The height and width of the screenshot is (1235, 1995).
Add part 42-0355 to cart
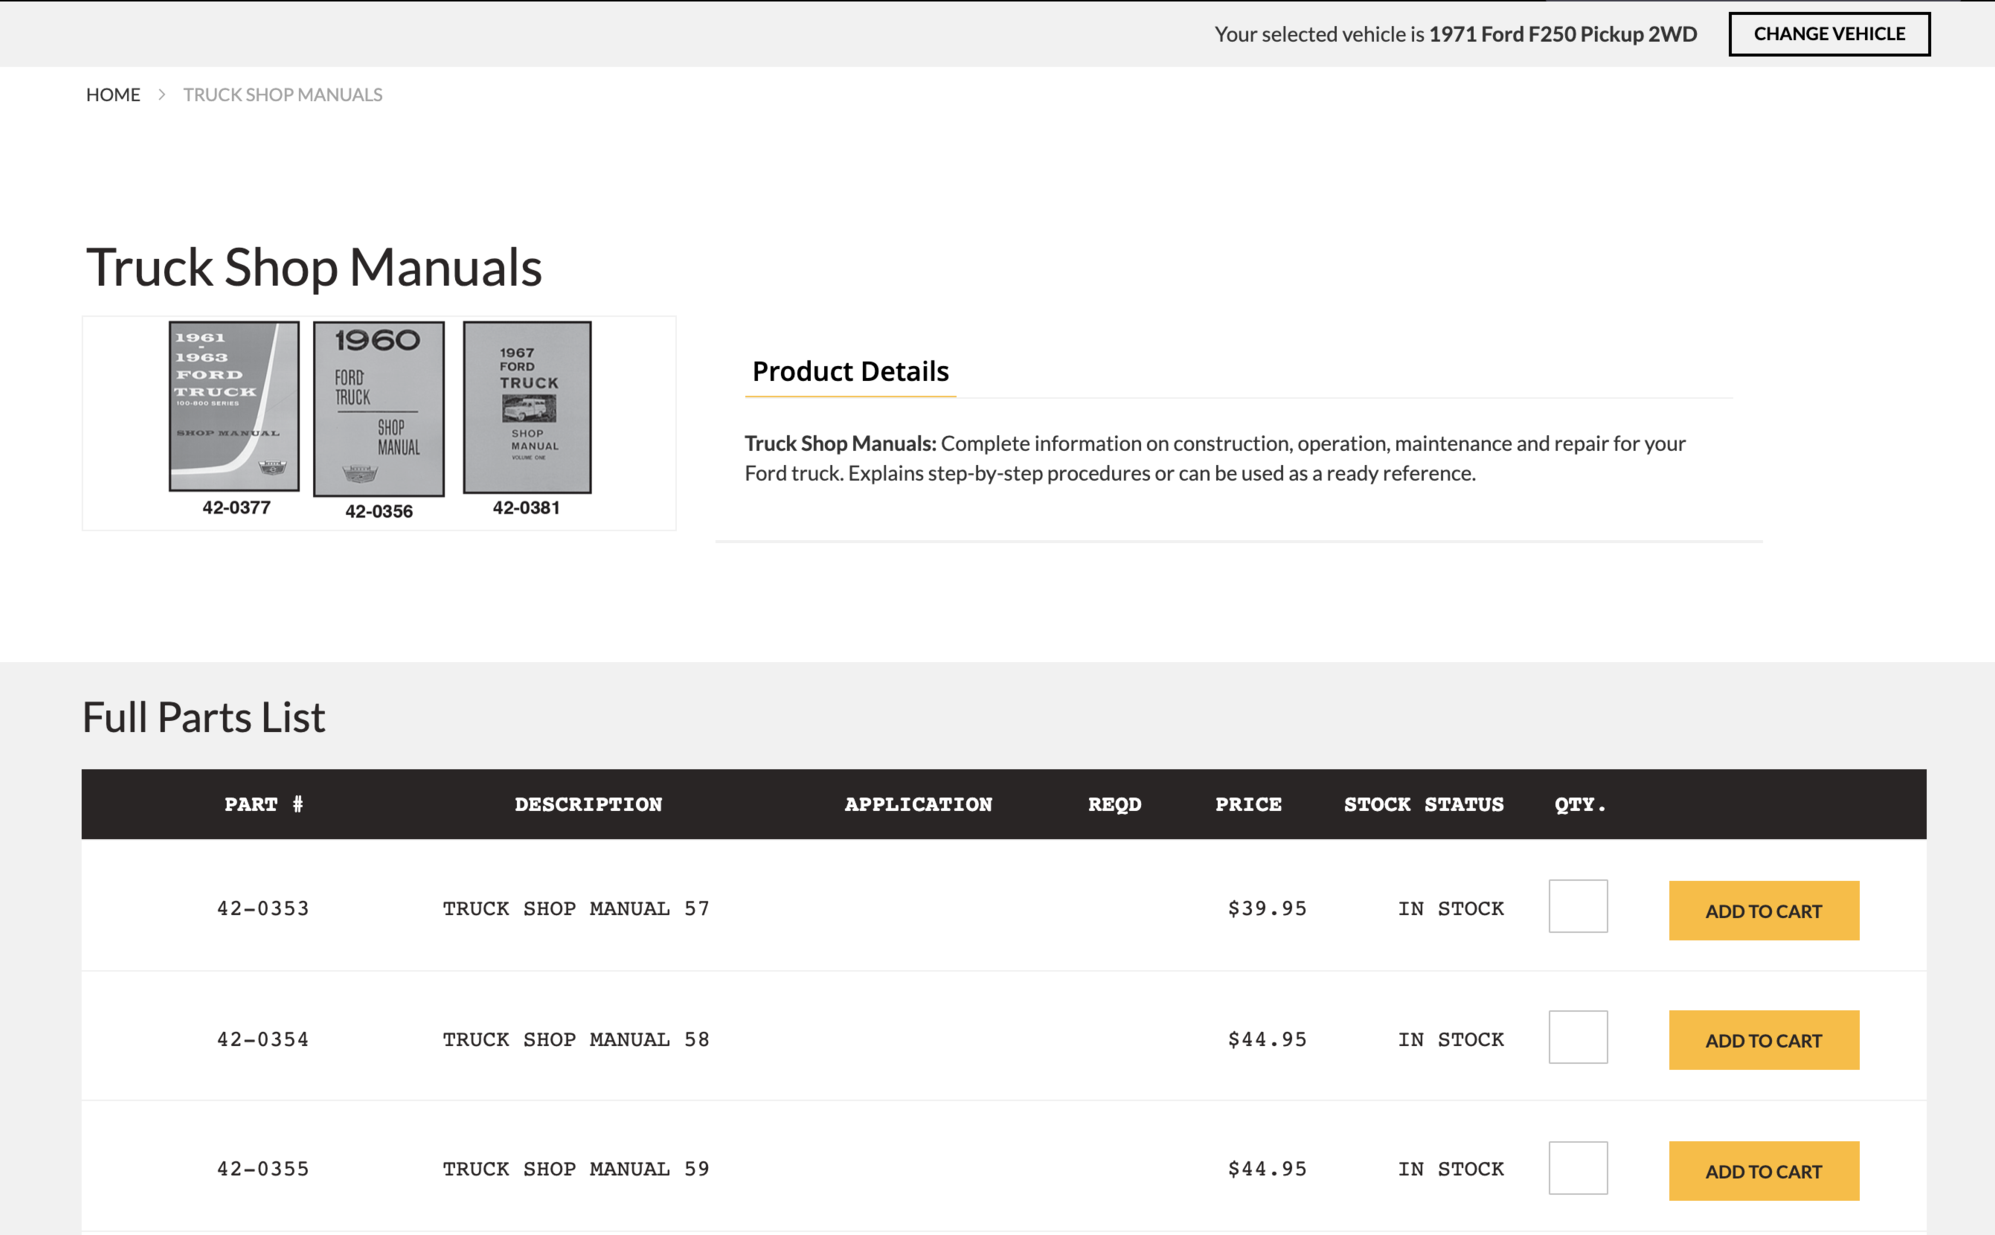1763,1170
